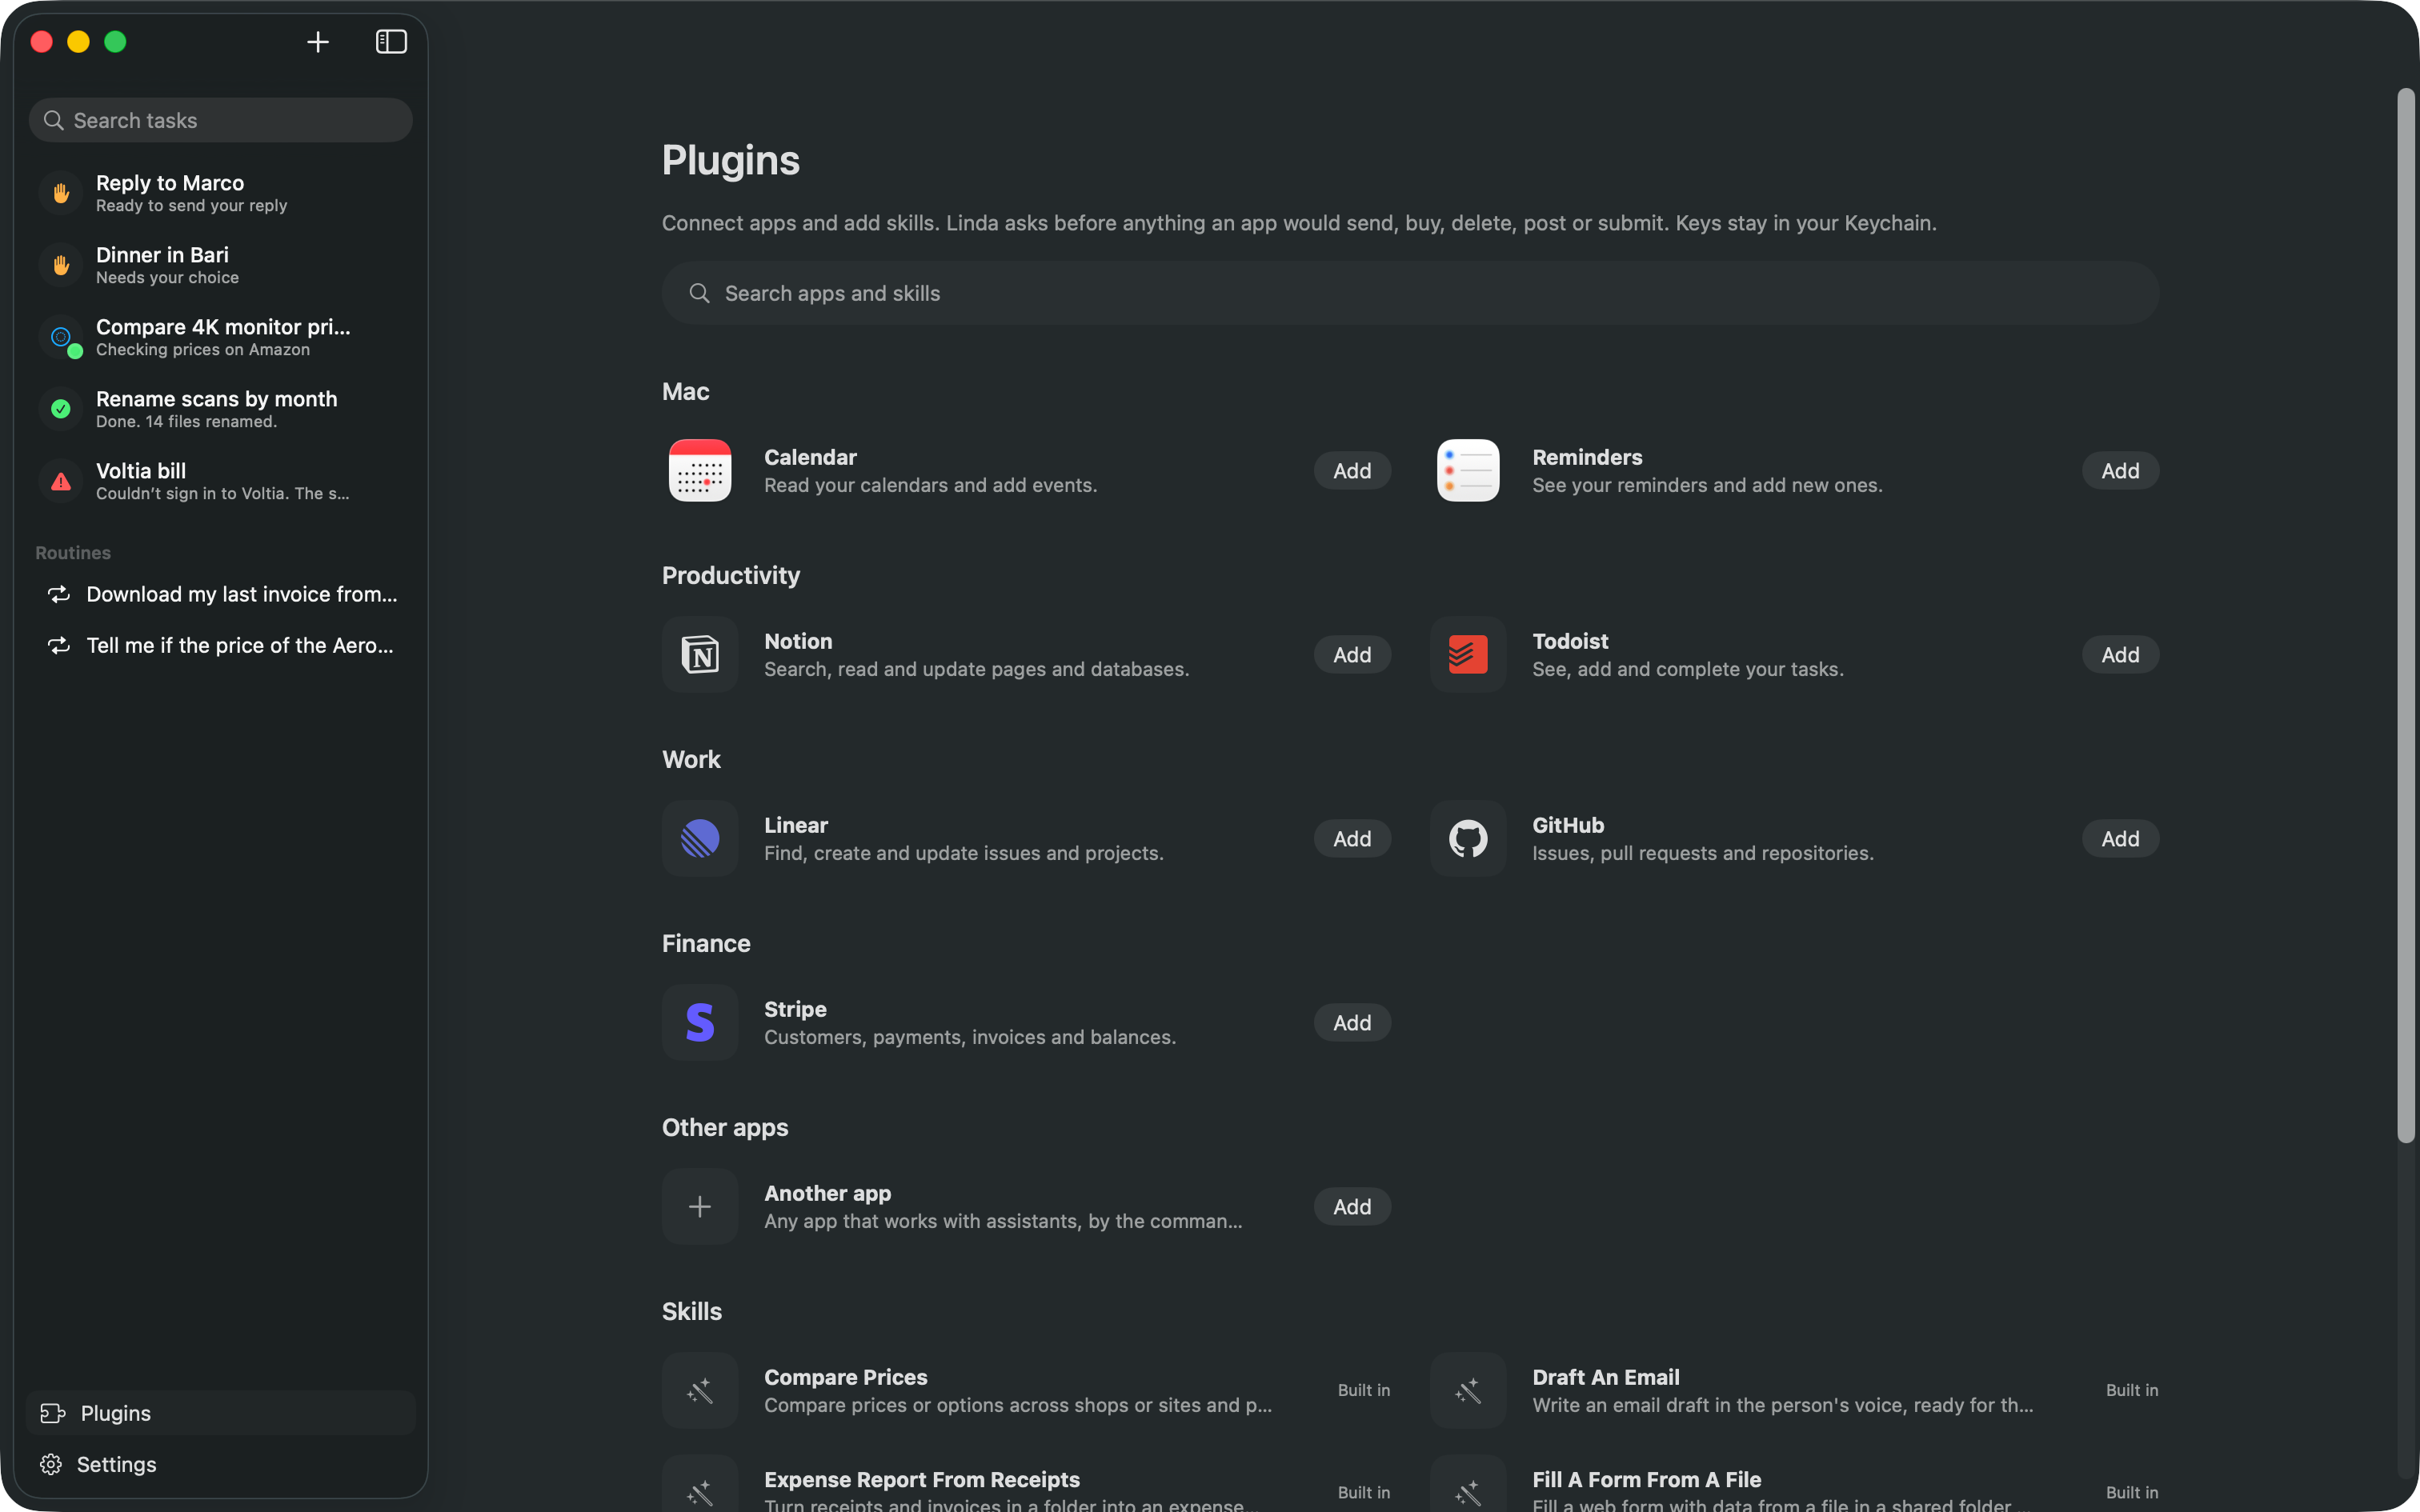Open the Dinner in Bari task

[x=220, y=265]
